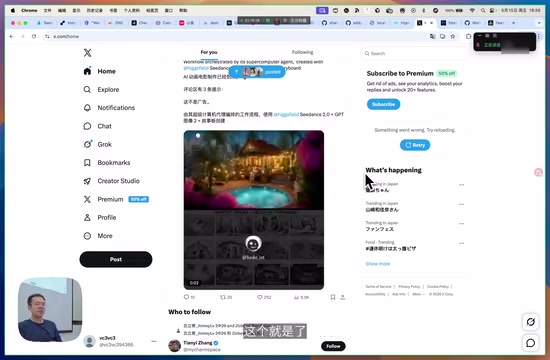
Task: Click the @higgsfield mention in translated text
Action: point(286,114)
